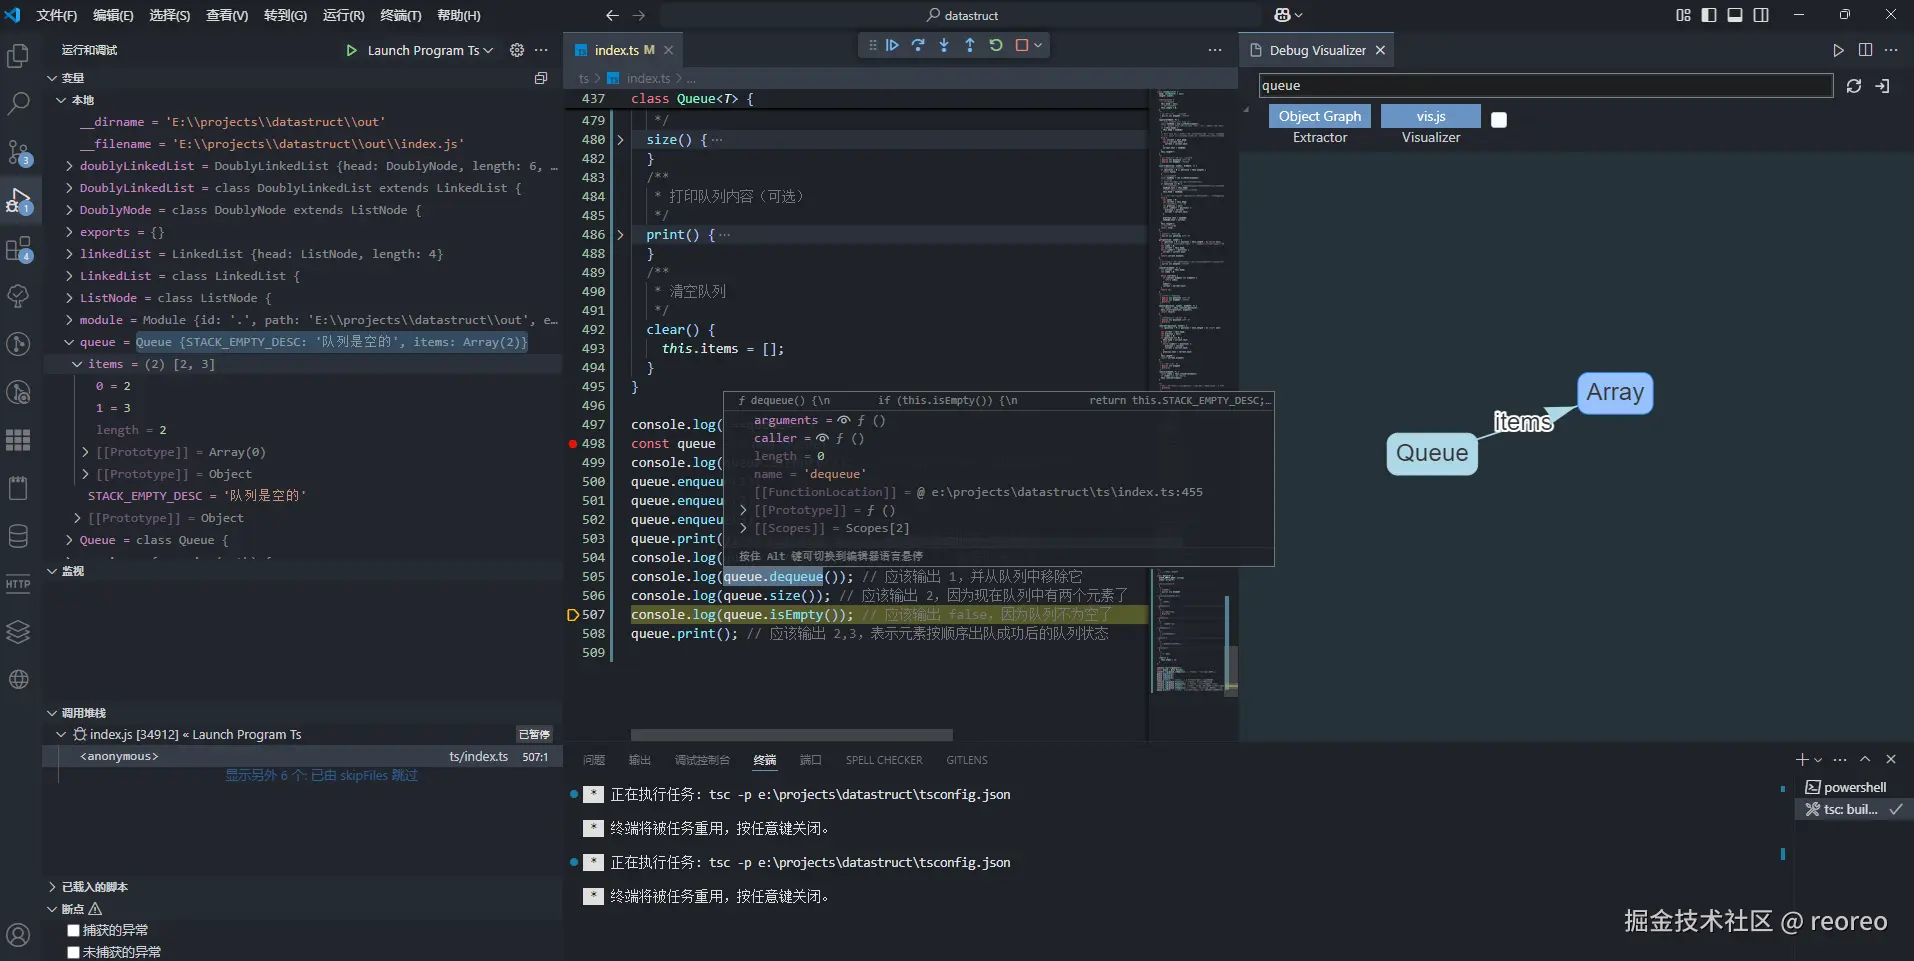Stop debugging with the red square
The height and width of the screenshot is (961, 1914).
point(1022,45)
